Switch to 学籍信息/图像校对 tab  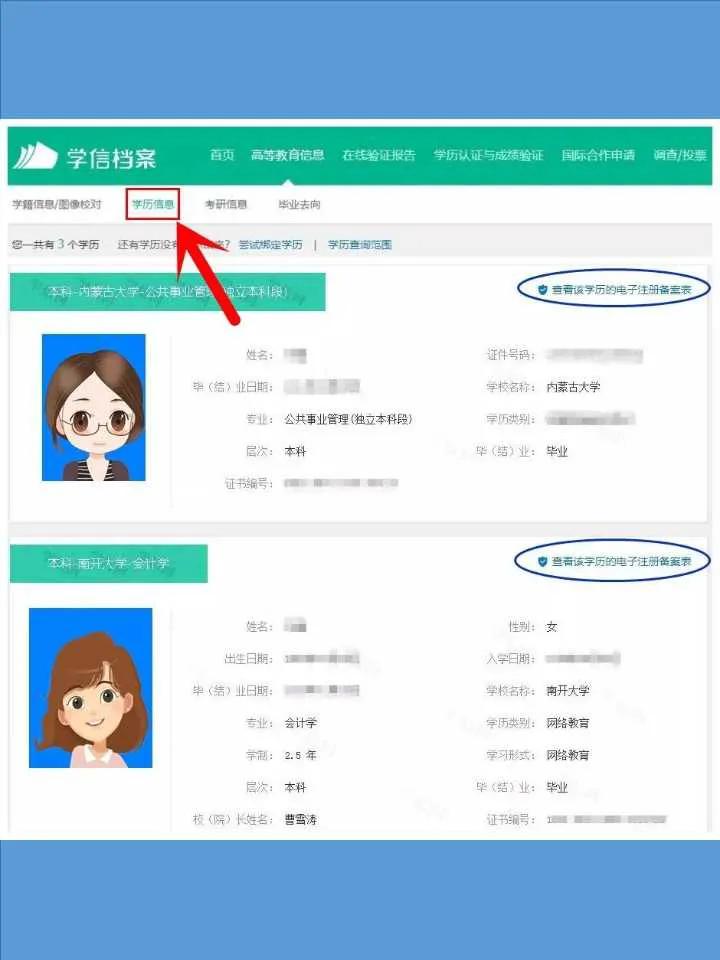pyautogui.click(x=57, y=204)
